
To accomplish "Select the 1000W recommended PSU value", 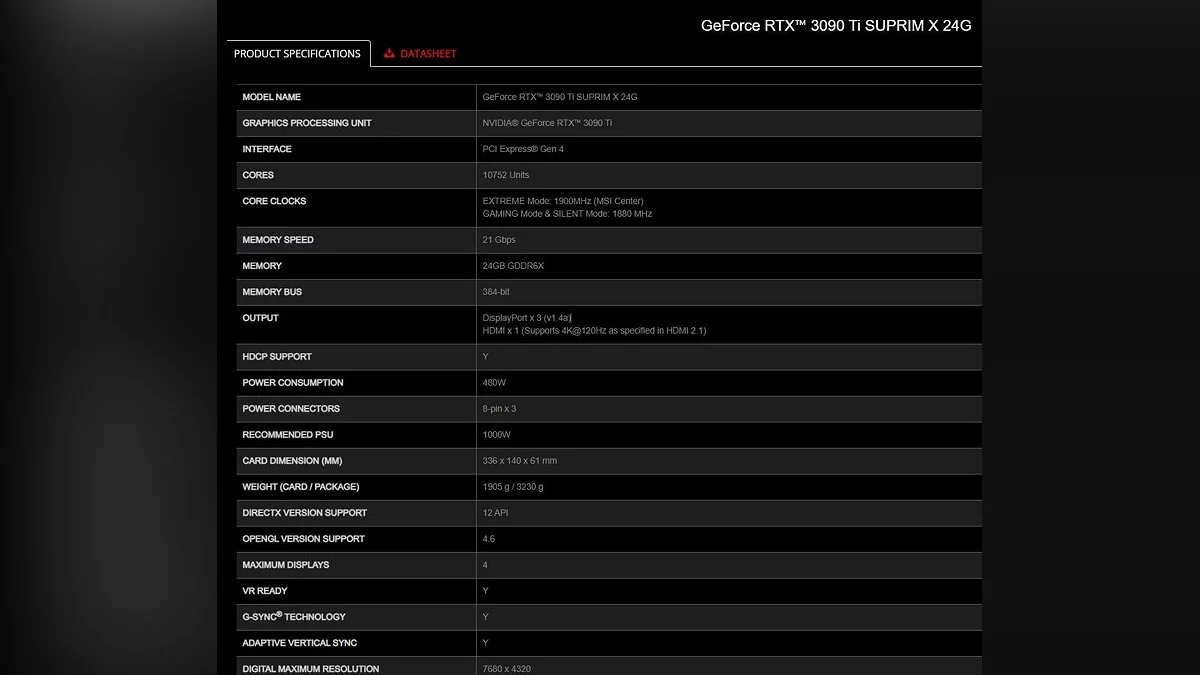I will click(496, 435).
